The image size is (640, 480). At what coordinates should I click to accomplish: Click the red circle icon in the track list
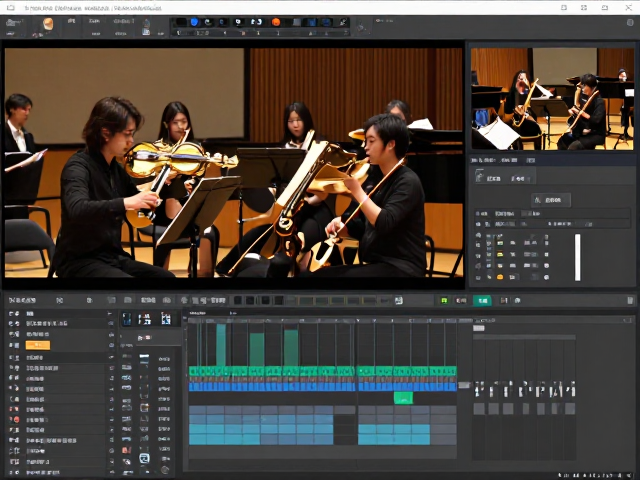tap(16, 419)
